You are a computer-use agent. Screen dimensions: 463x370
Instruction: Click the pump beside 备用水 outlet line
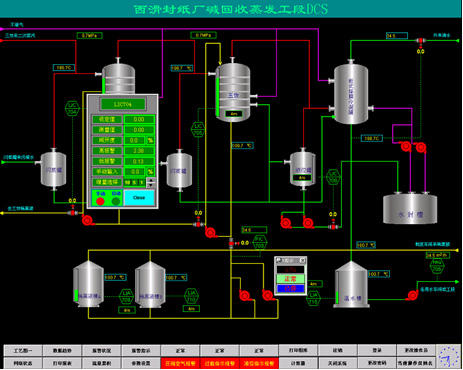413,295
